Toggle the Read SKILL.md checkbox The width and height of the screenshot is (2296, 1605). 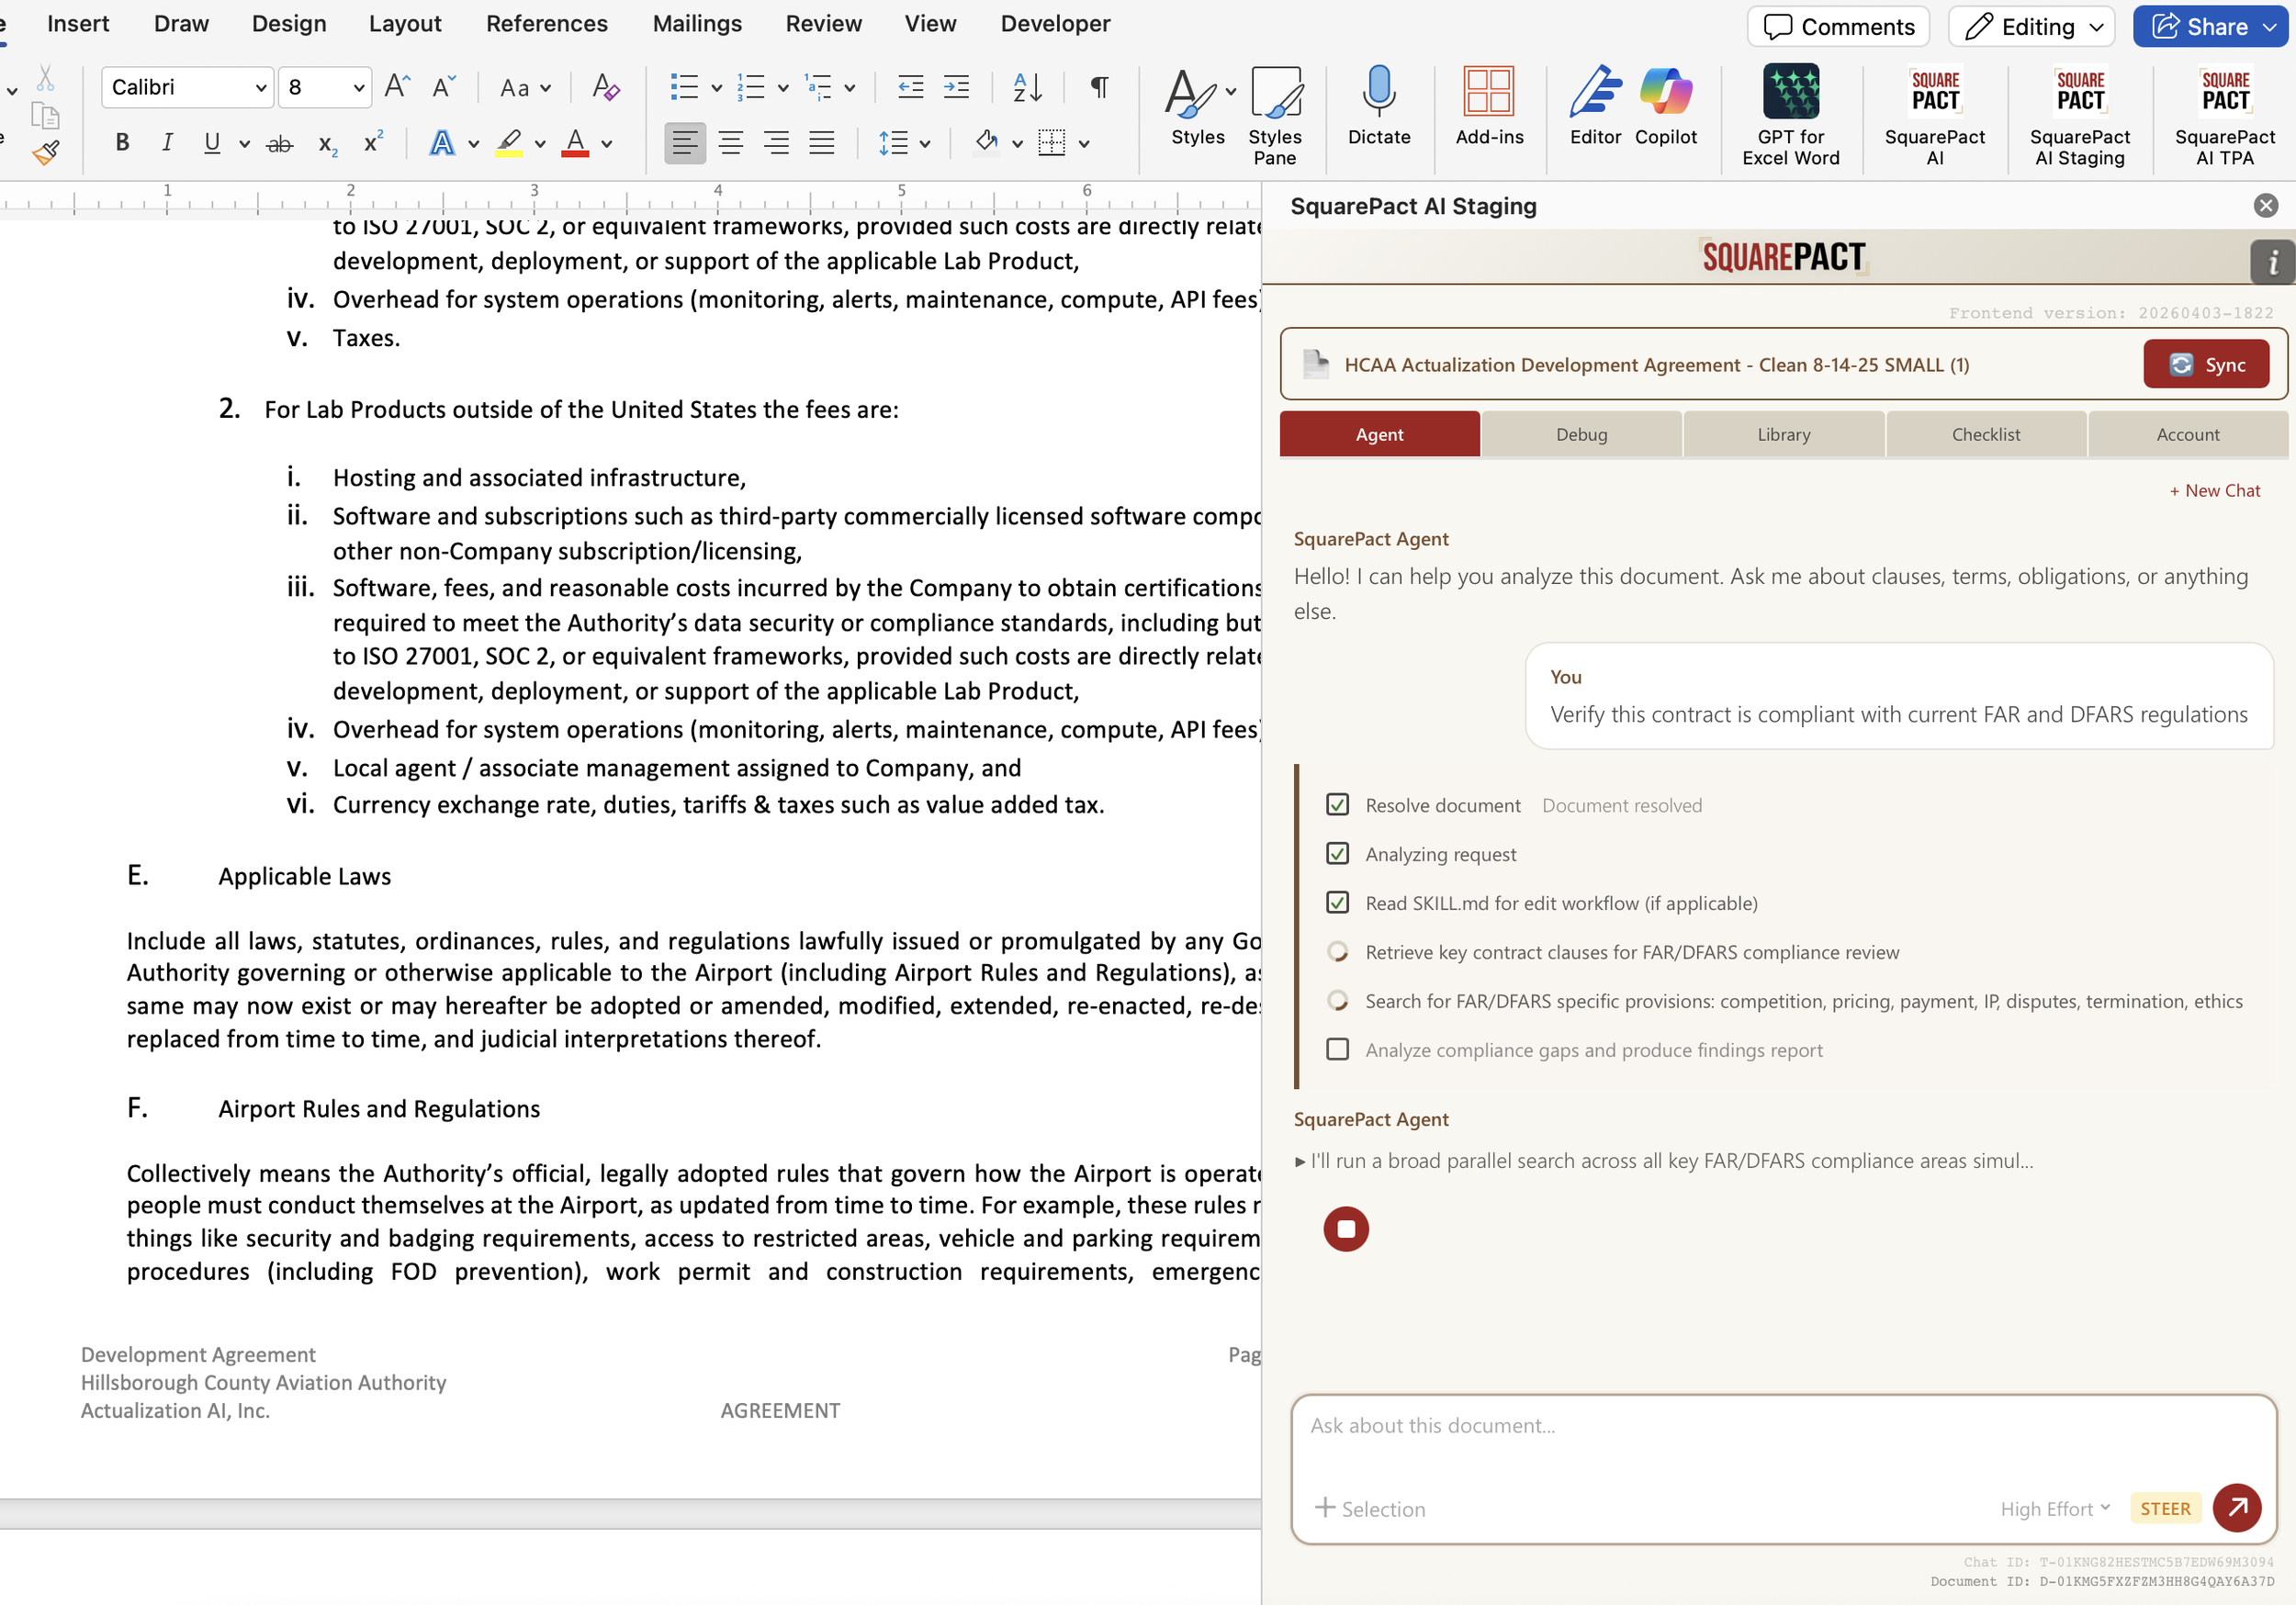(x=1337, y=902)
